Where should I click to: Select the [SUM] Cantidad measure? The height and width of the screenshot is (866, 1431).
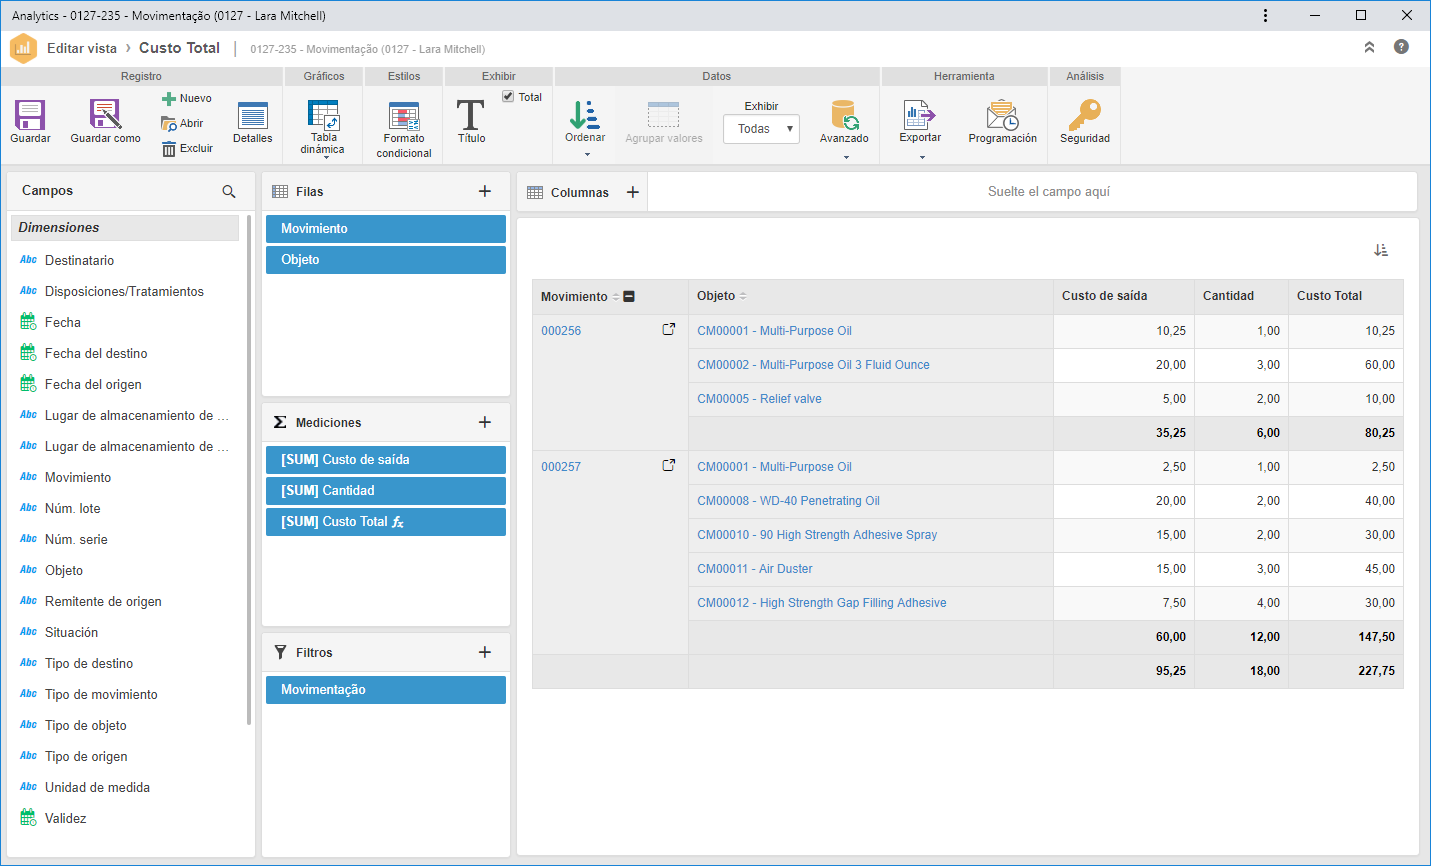386,491
